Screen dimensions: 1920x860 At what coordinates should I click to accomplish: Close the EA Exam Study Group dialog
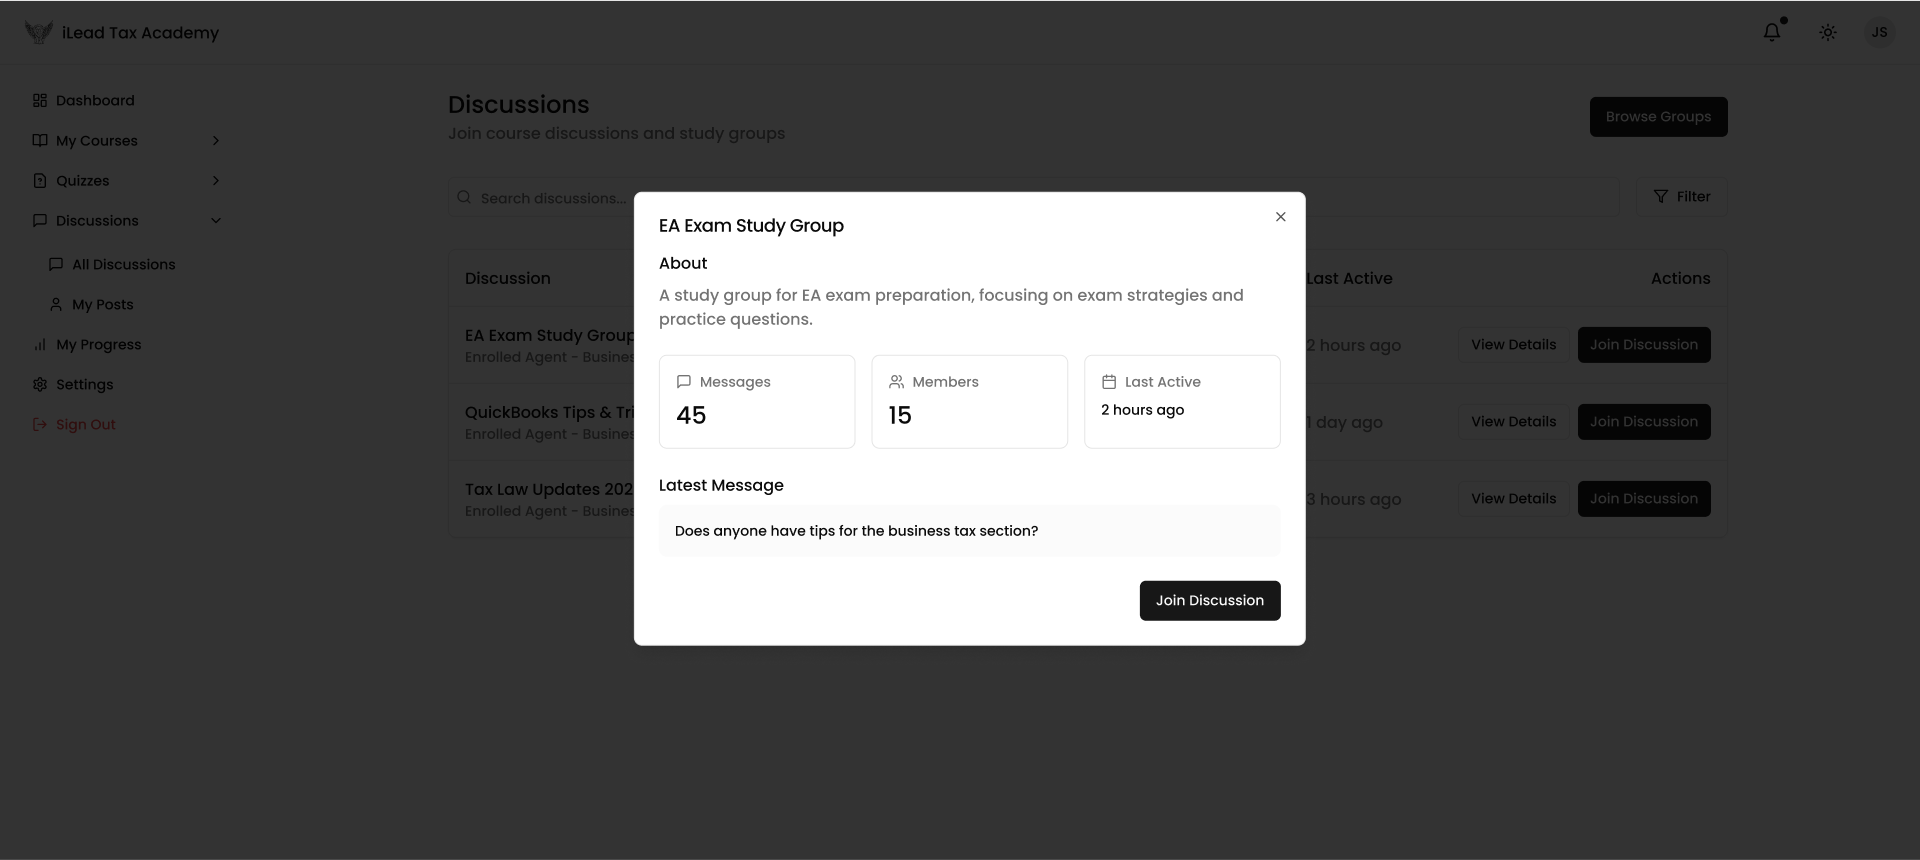tap(1280, 217)
